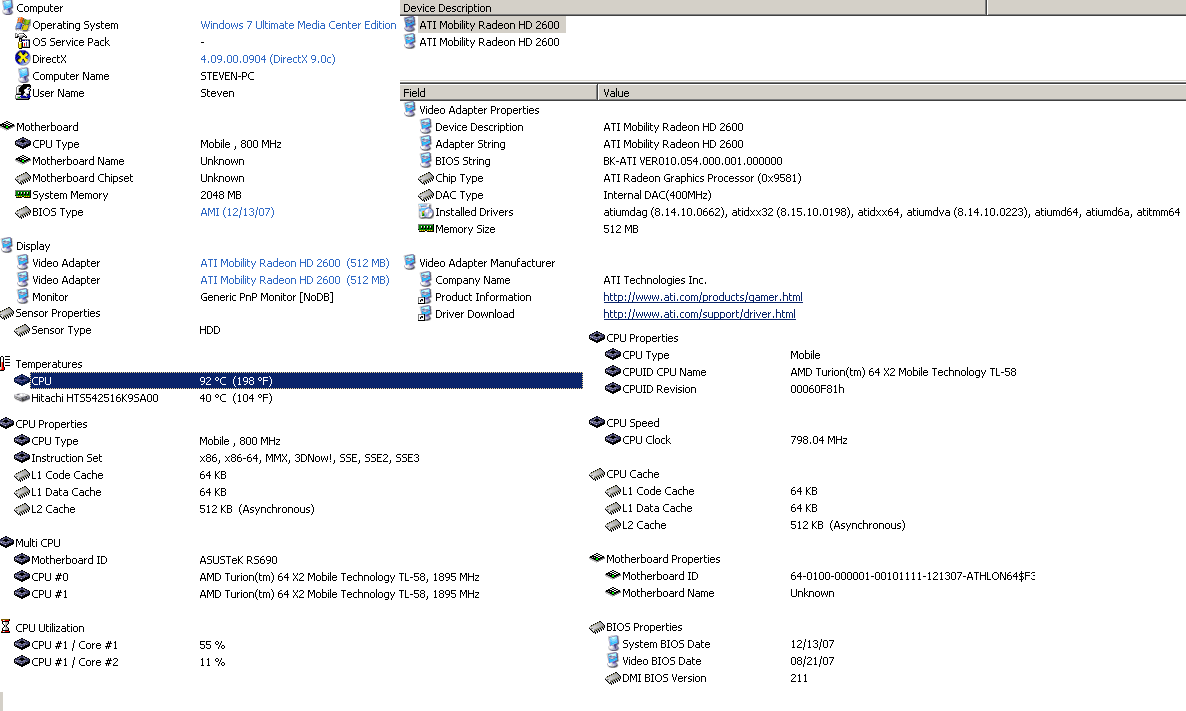Click the L2 Cache icon in left CPU Properties
The height and width of the screenshot is (711, 1186).
tap(22, 508)
